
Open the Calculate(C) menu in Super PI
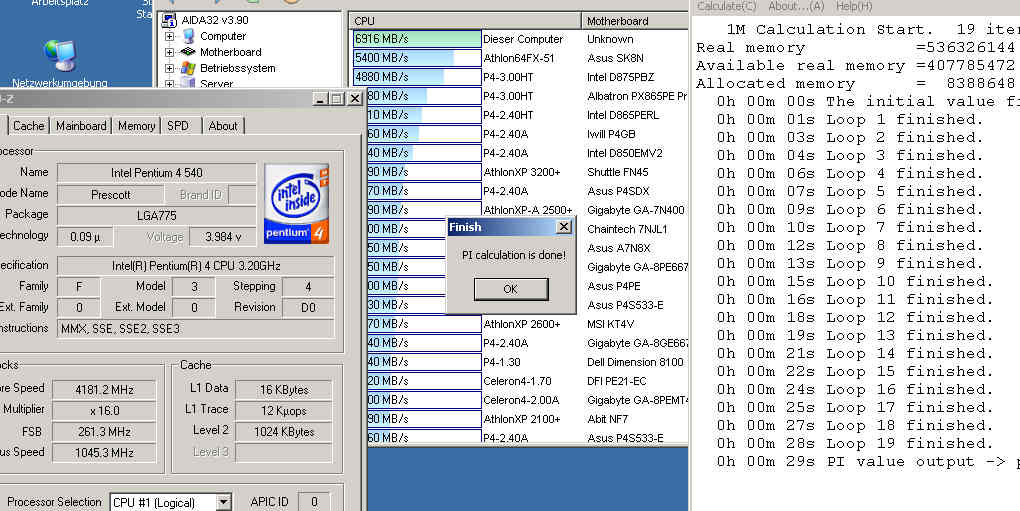[x=727, y=6]
